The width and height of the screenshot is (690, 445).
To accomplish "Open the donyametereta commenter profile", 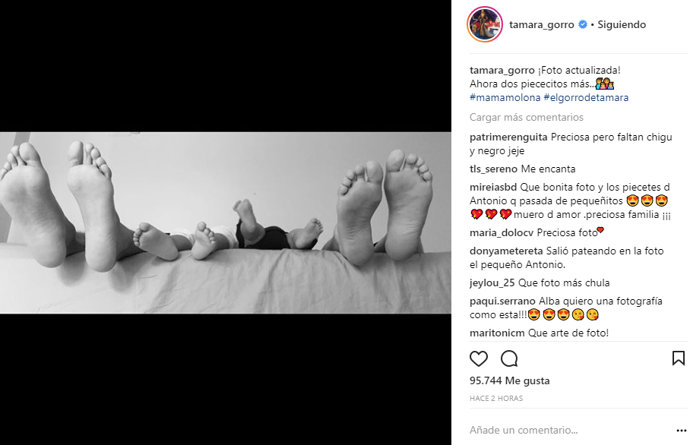I will tap(506, 251).
